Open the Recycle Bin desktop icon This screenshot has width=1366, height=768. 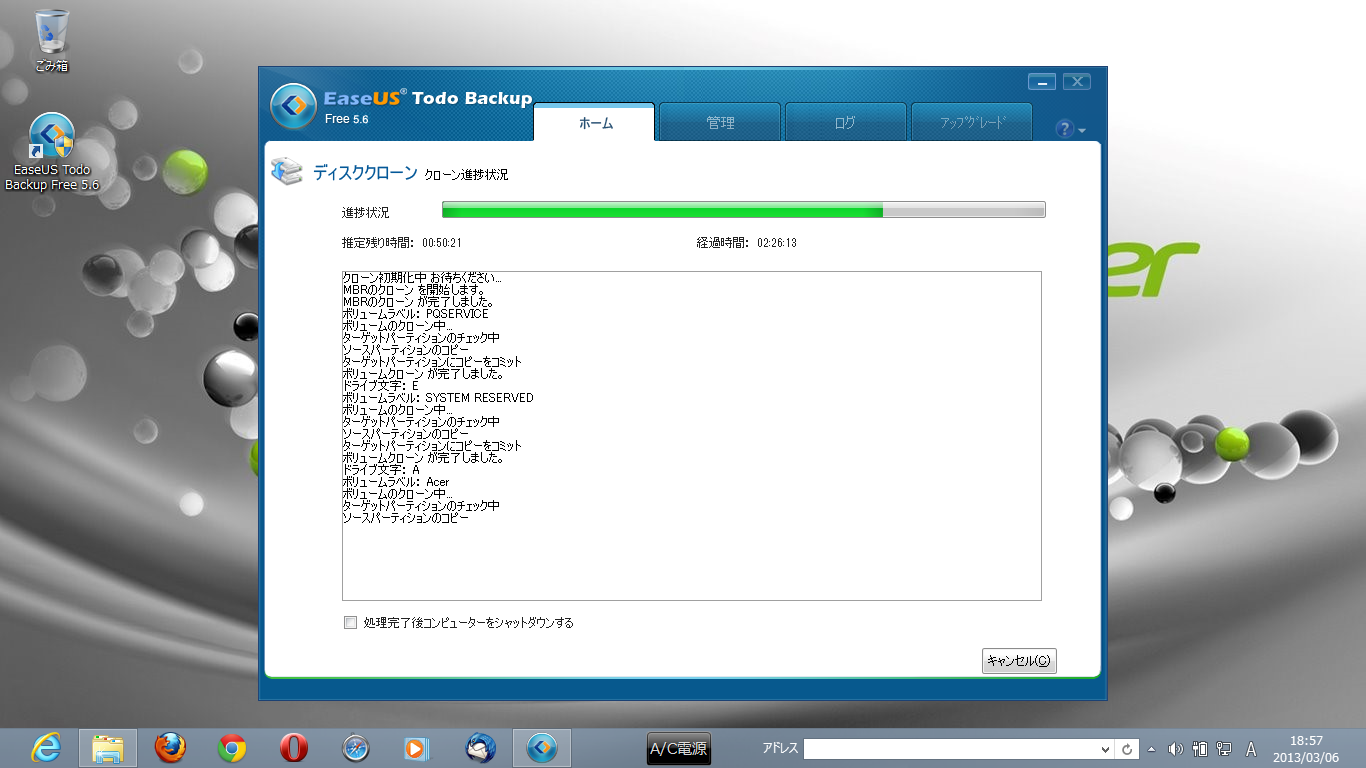point(51,41)
